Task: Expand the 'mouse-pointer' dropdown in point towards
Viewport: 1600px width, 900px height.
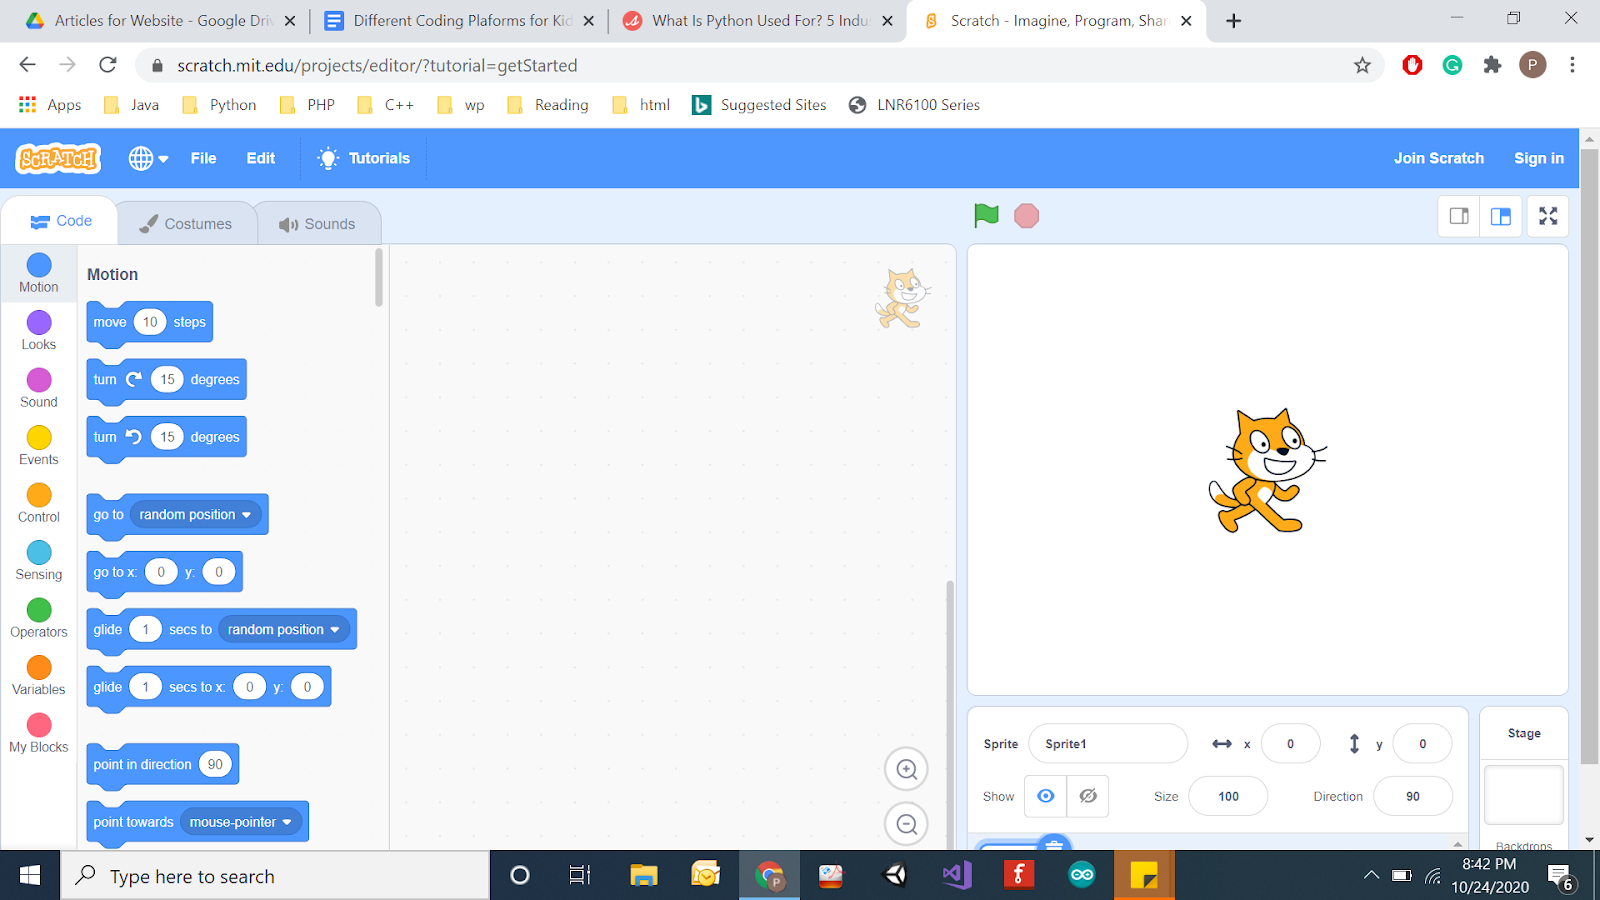Action: 241,822
